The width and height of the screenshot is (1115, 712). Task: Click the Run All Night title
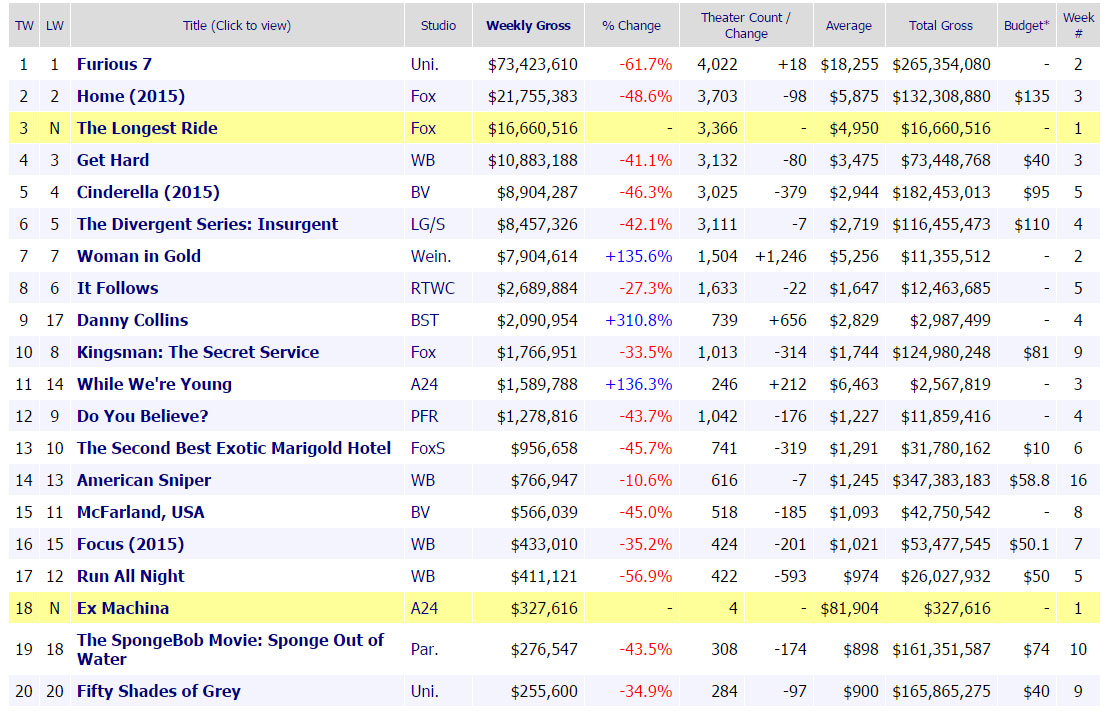131,576
